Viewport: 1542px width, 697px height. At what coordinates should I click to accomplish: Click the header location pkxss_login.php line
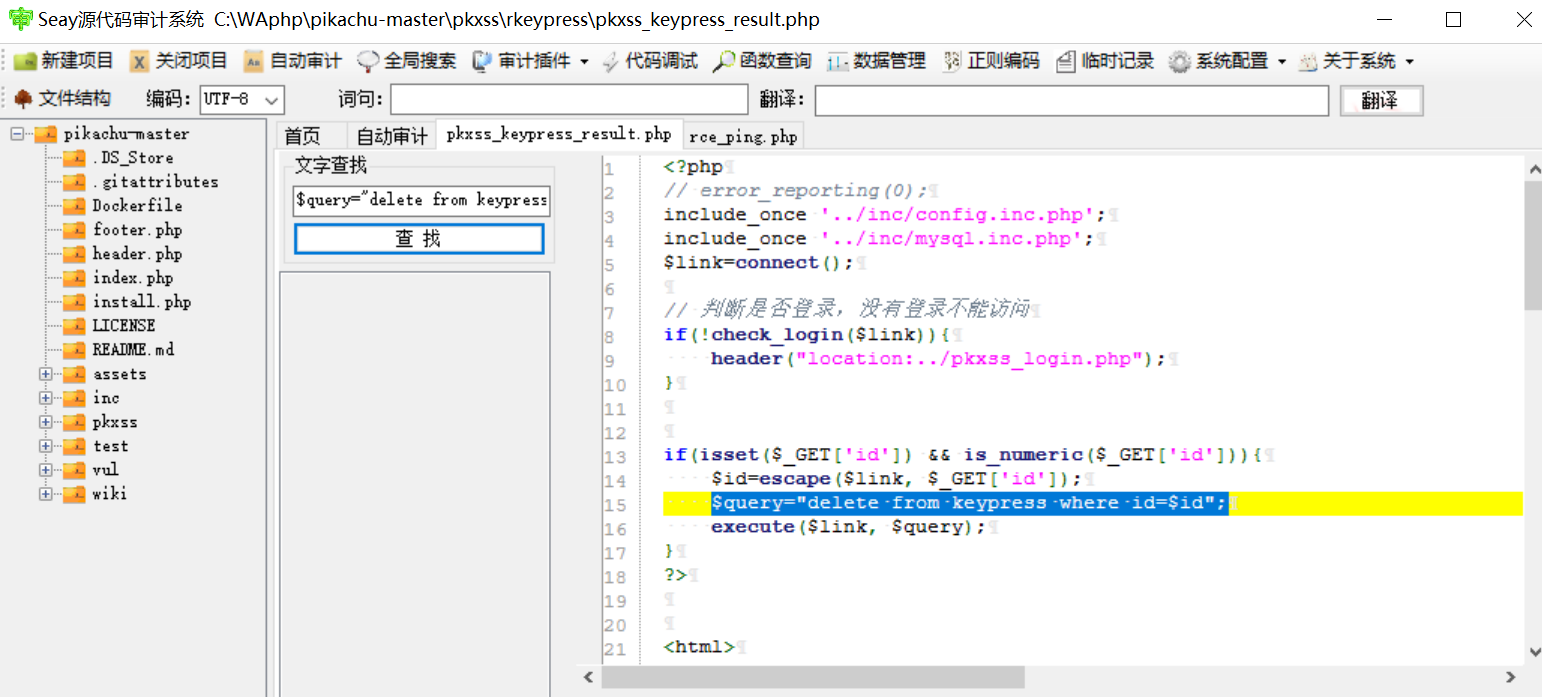(x=938, y=359)
